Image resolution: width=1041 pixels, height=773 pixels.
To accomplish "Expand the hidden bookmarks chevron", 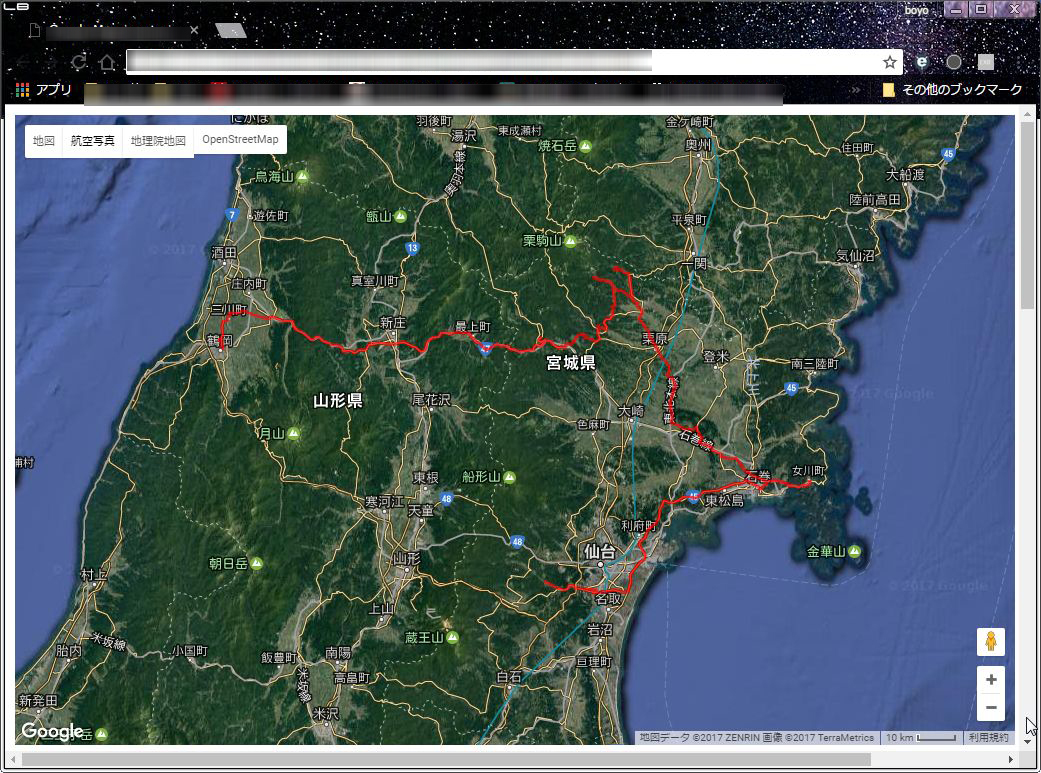I will tap(855, 90).
